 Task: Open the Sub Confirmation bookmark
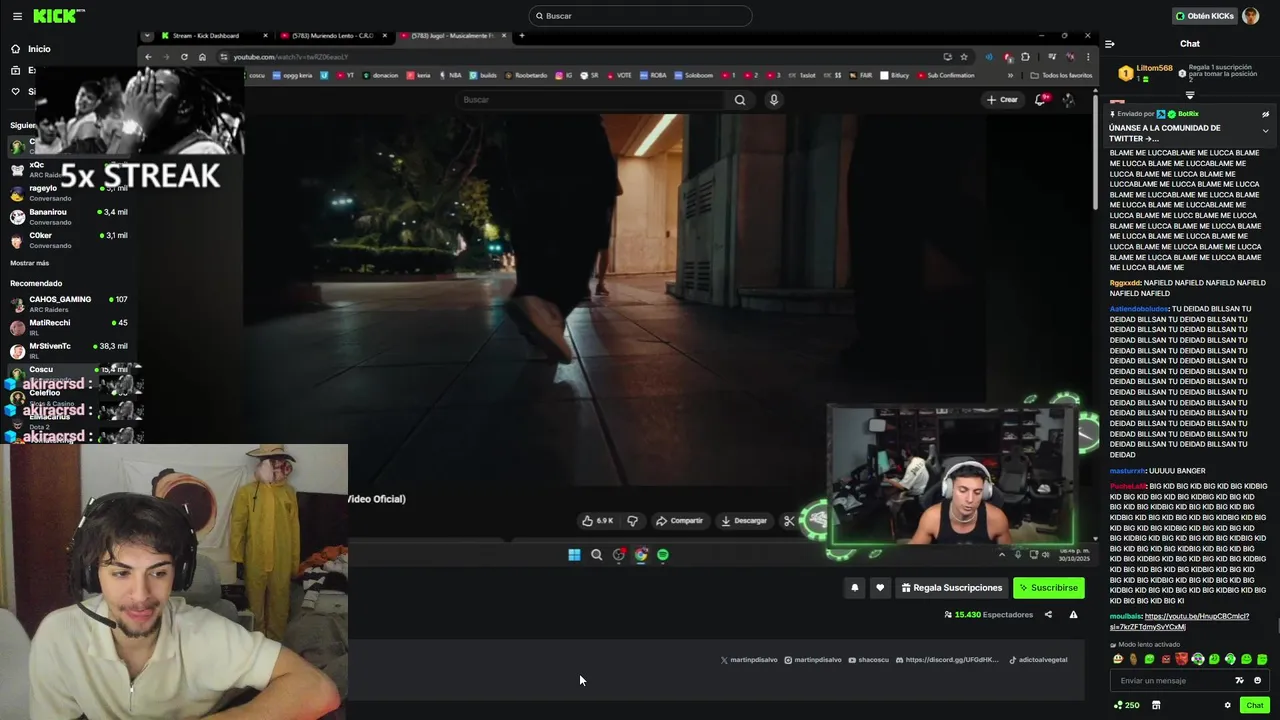click(x=945, y=75)
